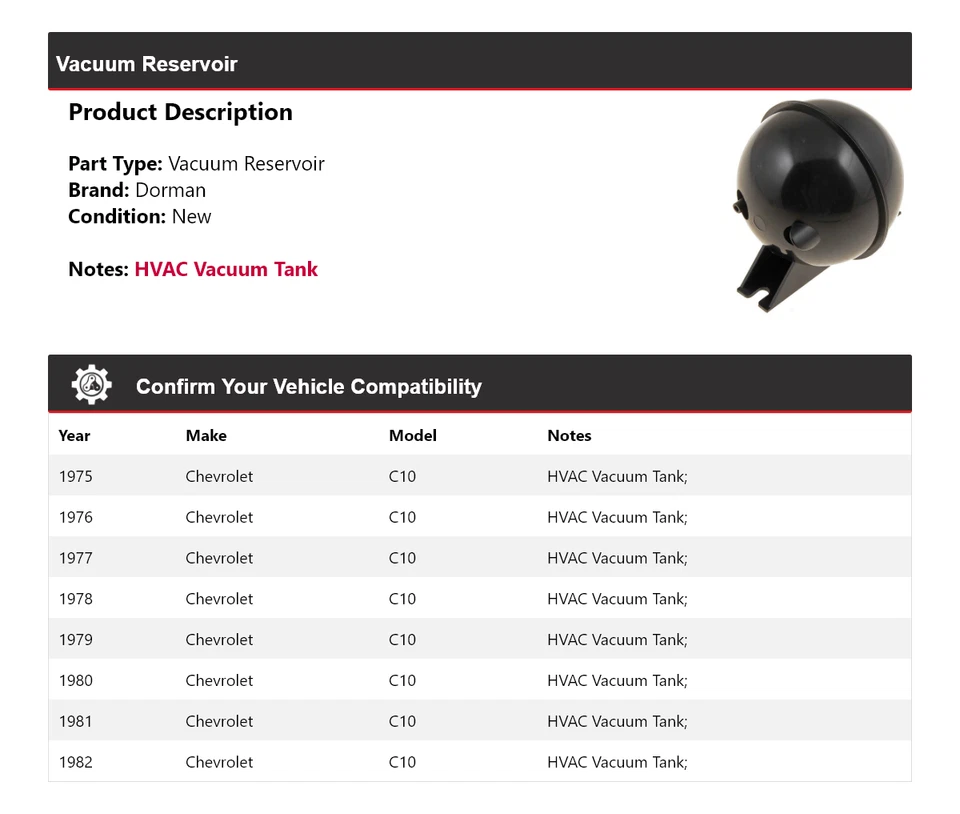Select the 1980 year cell

click(75, 681)
